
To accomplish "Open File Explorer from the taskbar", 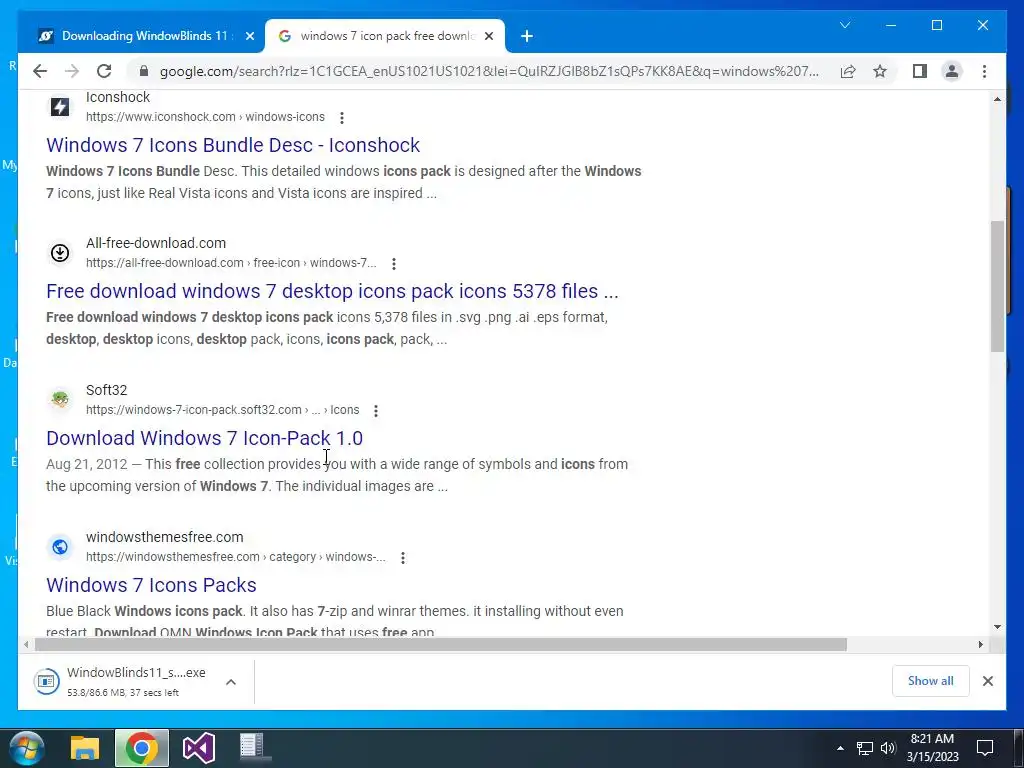I will point(84,748).
